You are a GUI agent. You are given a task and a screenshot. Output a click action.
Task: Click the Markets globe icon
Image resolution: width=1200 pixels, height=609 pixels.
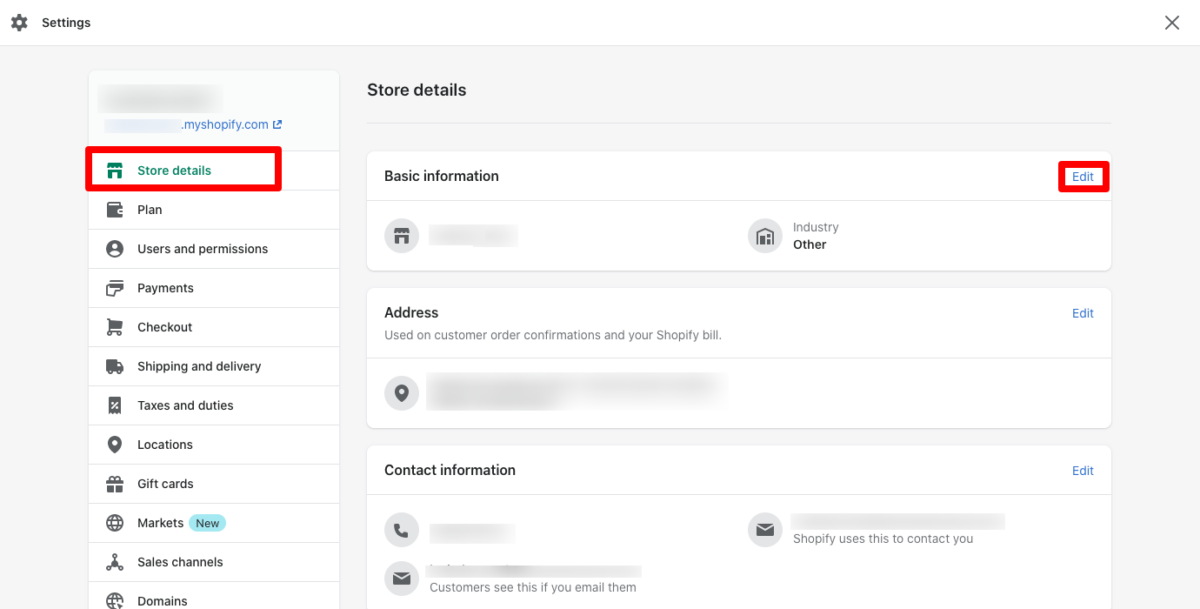[x=115, y=523]
